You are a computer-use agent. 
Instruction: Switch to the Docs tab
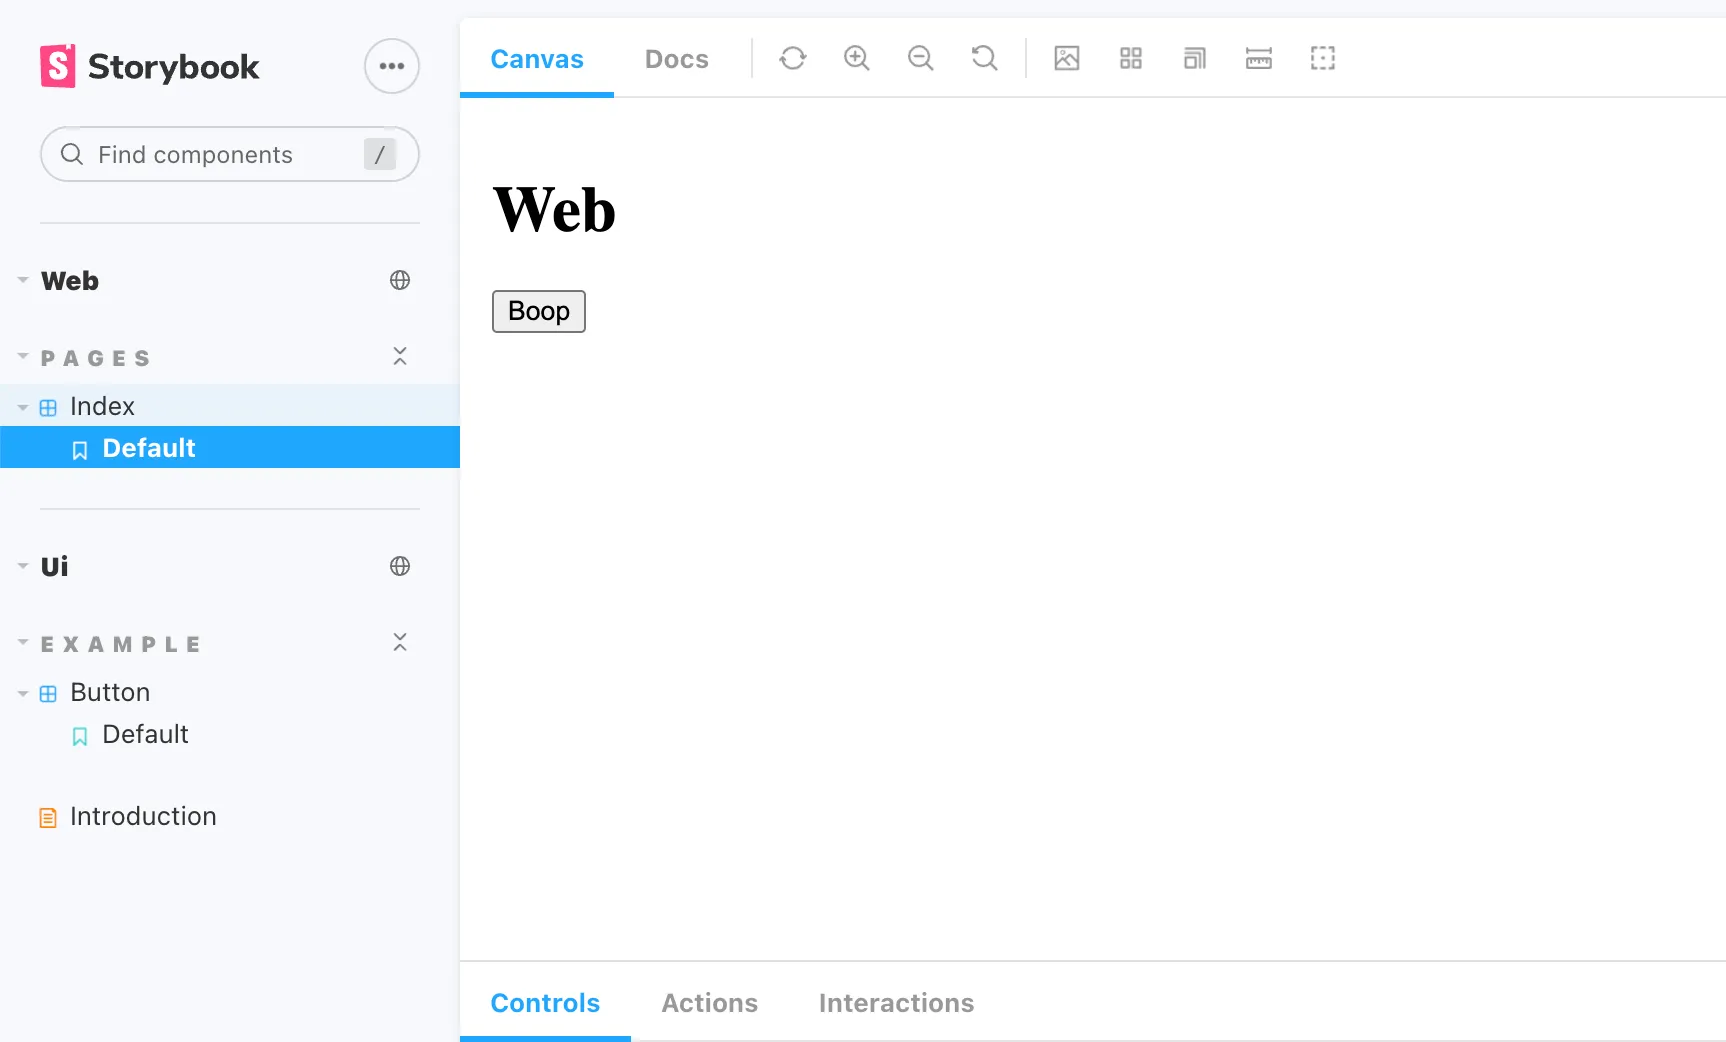(676, 59)
